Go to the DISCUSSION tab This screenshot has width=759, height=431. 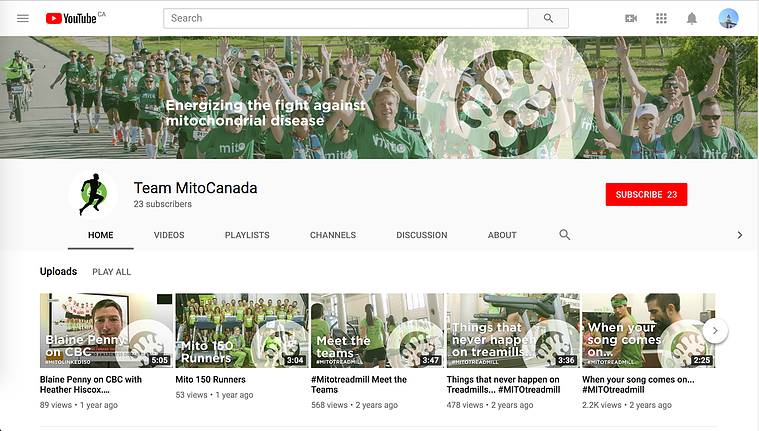click(x=422, y=235)
